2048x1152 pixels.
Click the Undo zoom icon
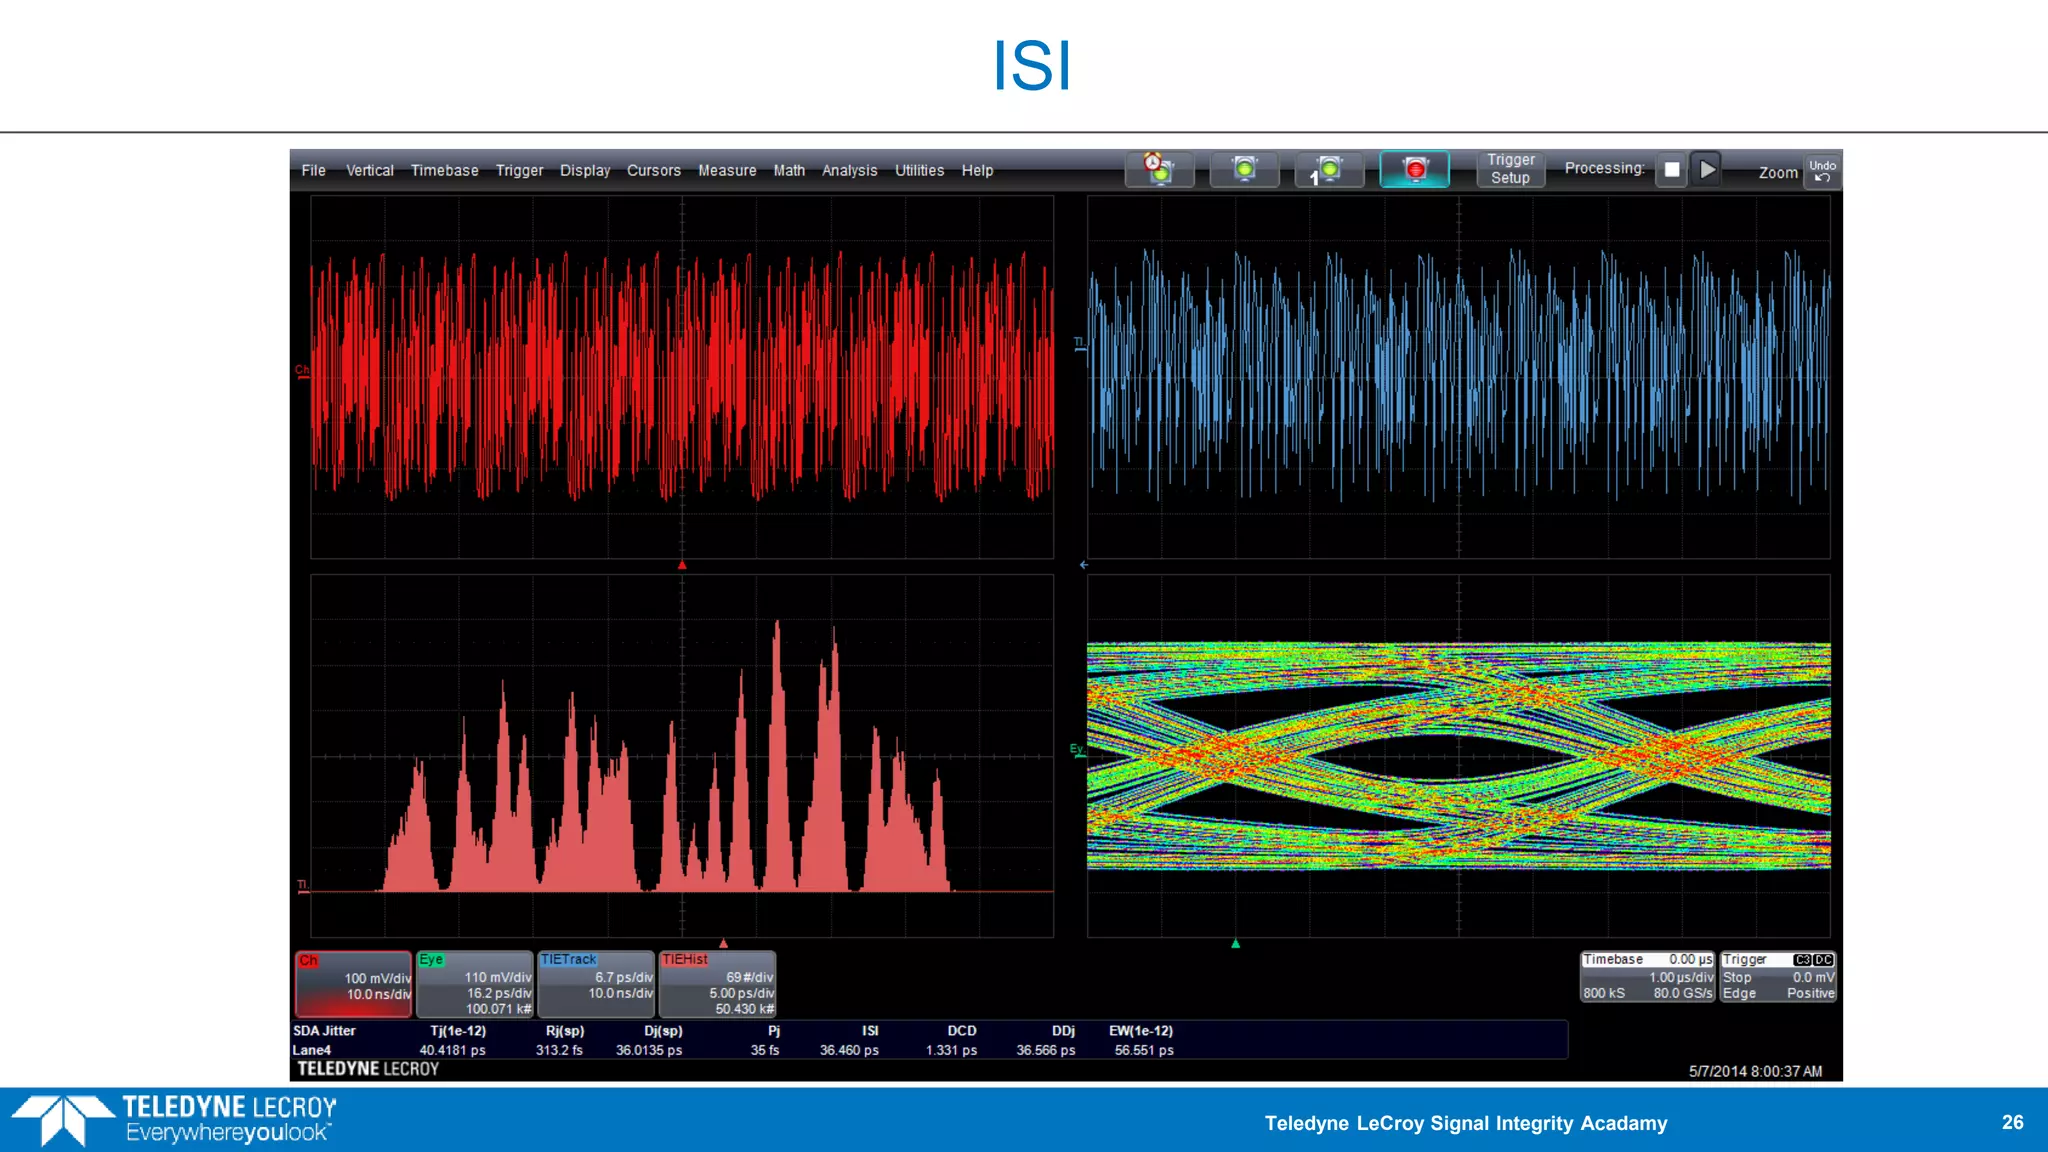tap(1822, 171)
